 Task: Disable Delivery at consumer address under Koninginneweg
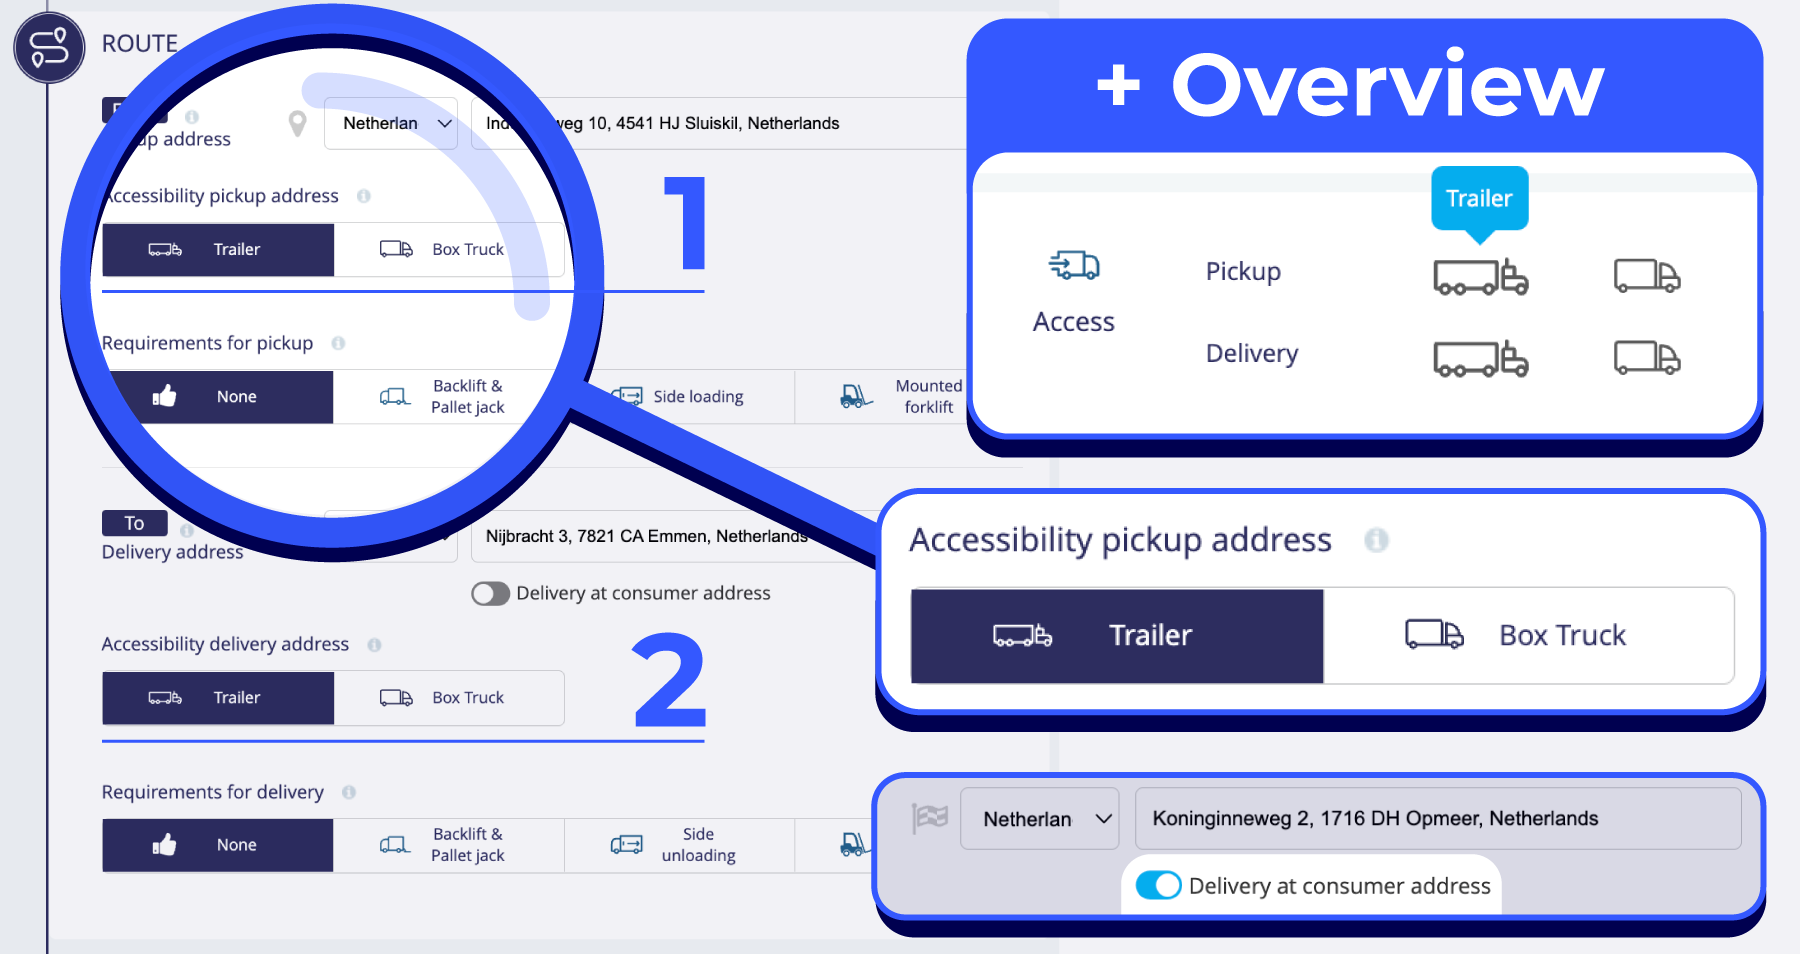[1159, 886]
